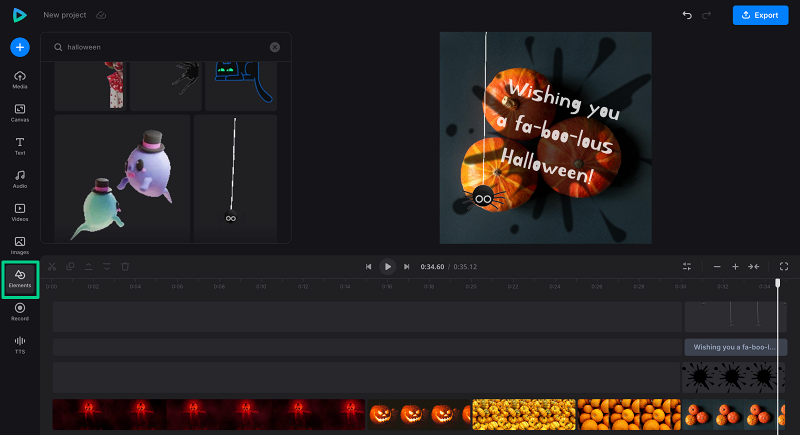Toggle fullscreen timeline view
This screenshot has height=435, width=800.
coord(784,267)
